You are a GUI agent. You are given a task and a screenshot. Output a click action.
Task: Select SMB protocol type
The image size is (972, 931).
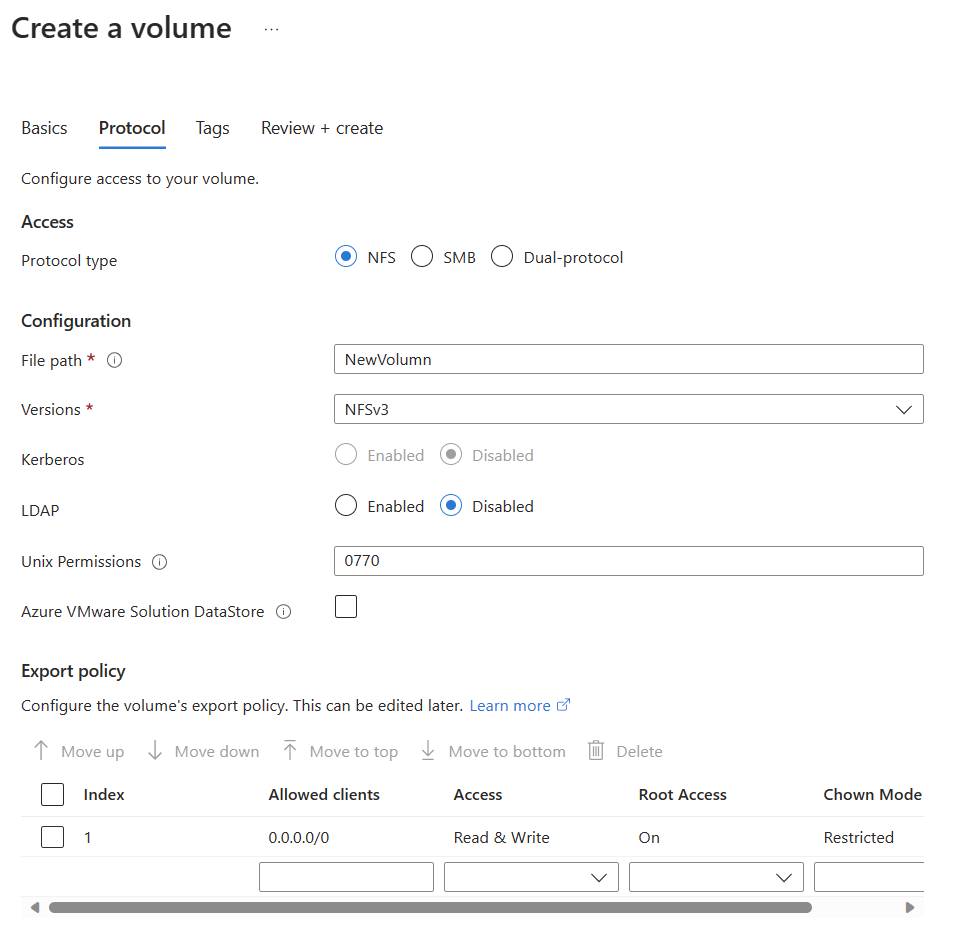tap(422, 256)
